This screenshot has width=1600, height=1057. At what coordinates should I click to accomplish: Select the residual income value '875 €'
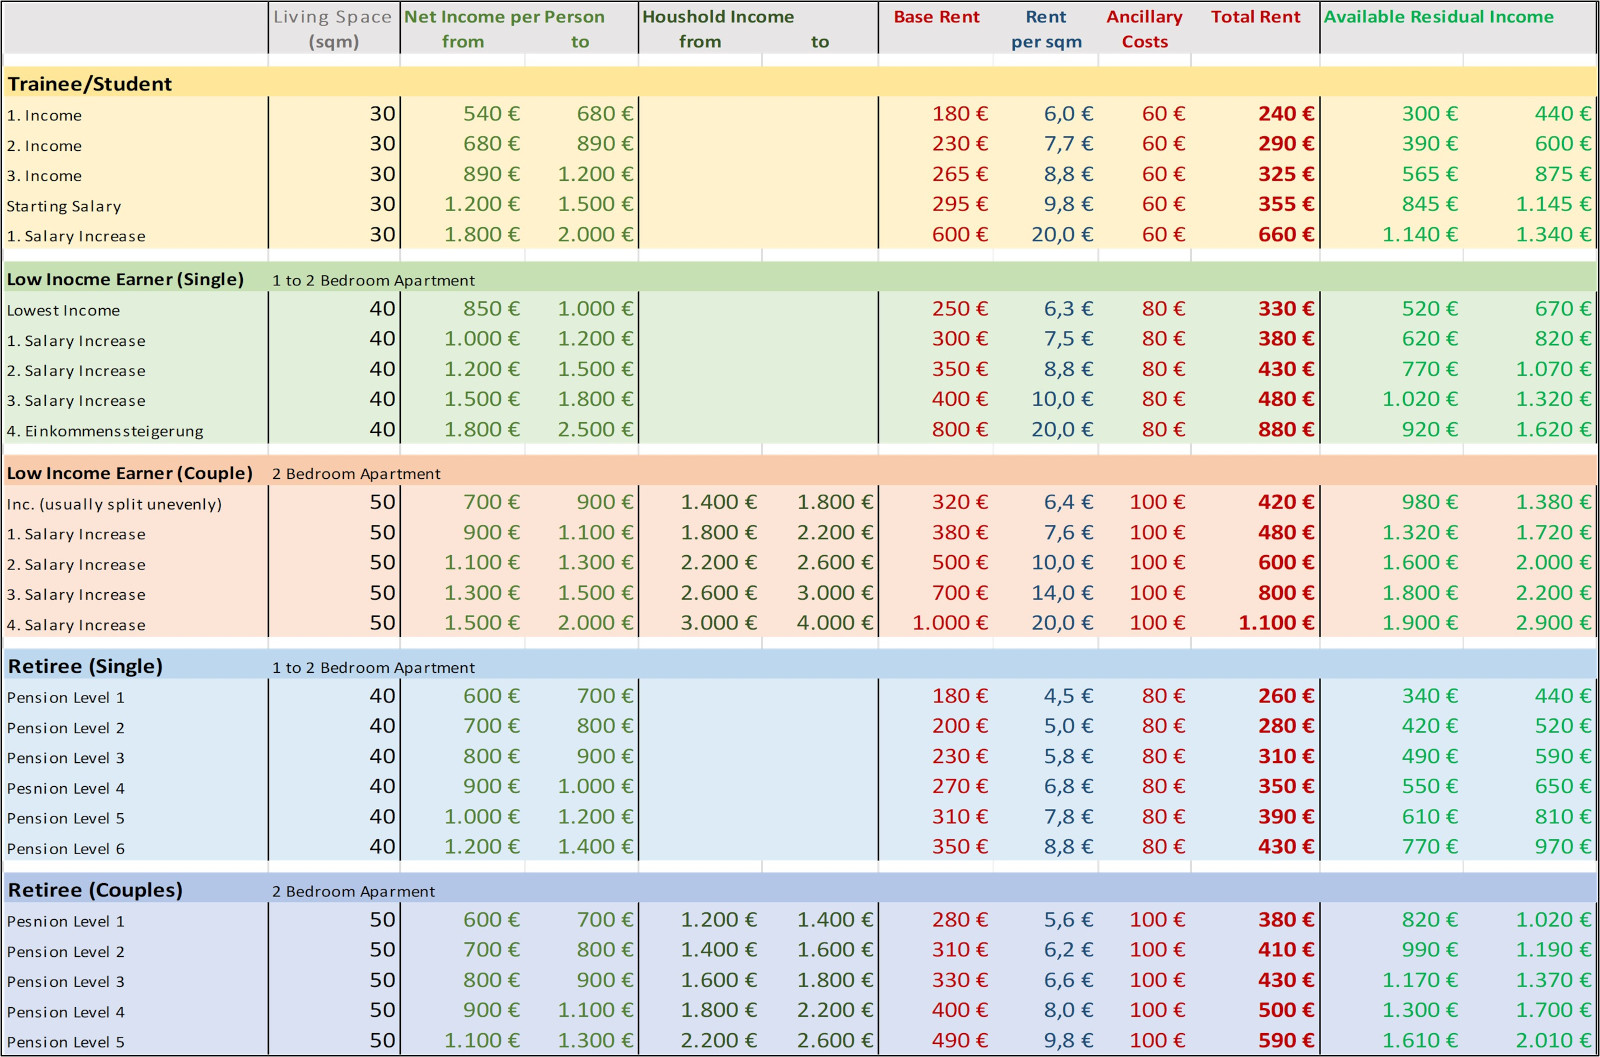1562,174
